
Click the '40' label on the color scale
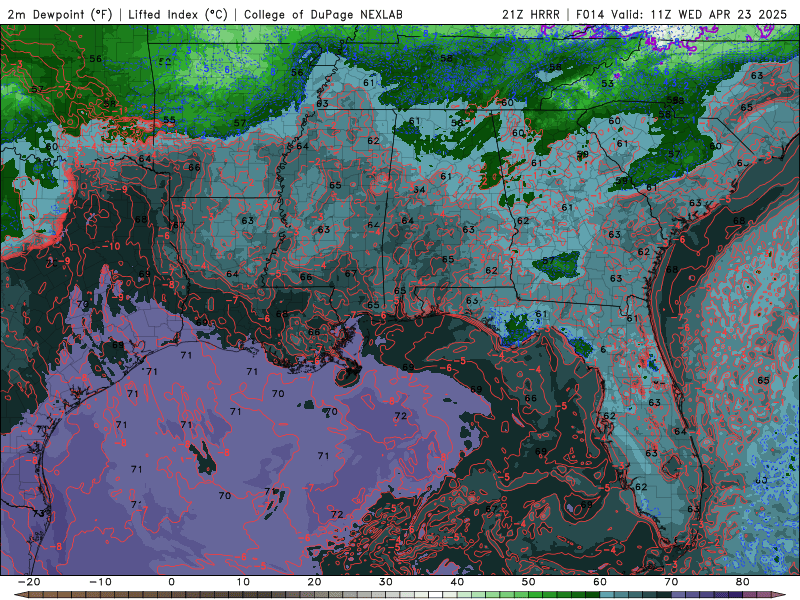pos(457,582)
